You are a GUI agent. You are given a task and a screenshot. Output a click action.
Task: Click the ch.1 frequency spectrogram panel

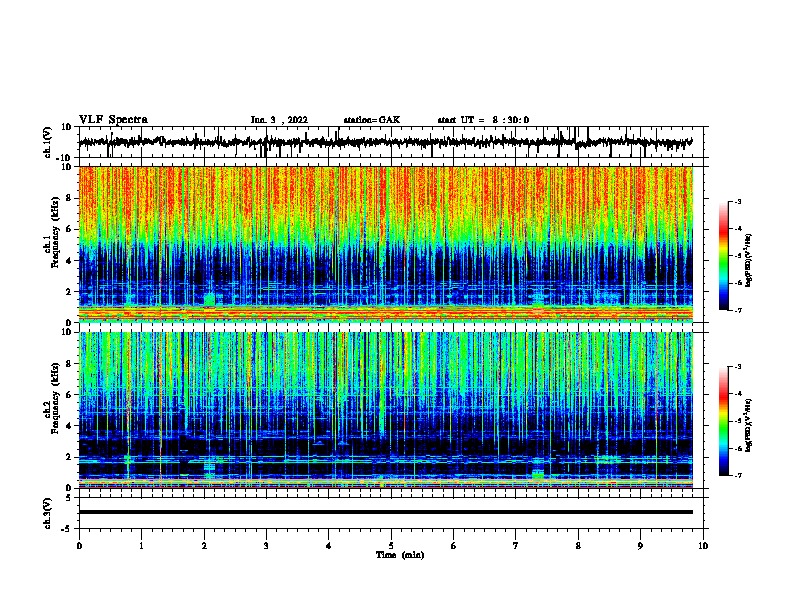tap(386, 244)
